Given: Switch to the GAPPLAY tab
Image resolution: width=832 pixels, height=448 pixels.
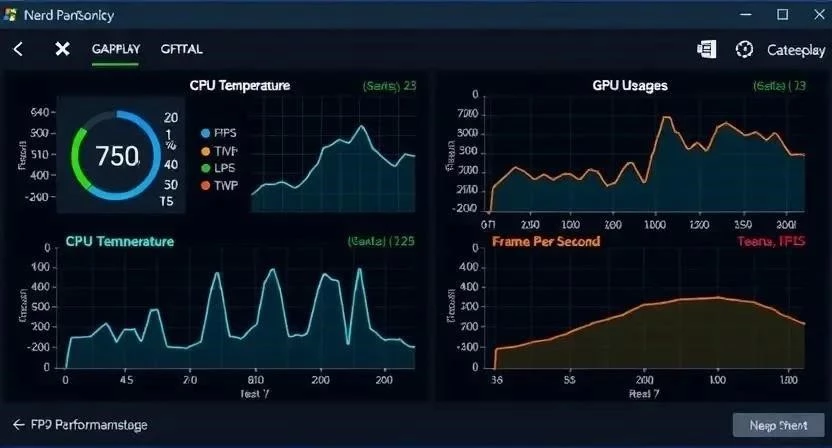Looking at the screenshot, I should [115, 49].
